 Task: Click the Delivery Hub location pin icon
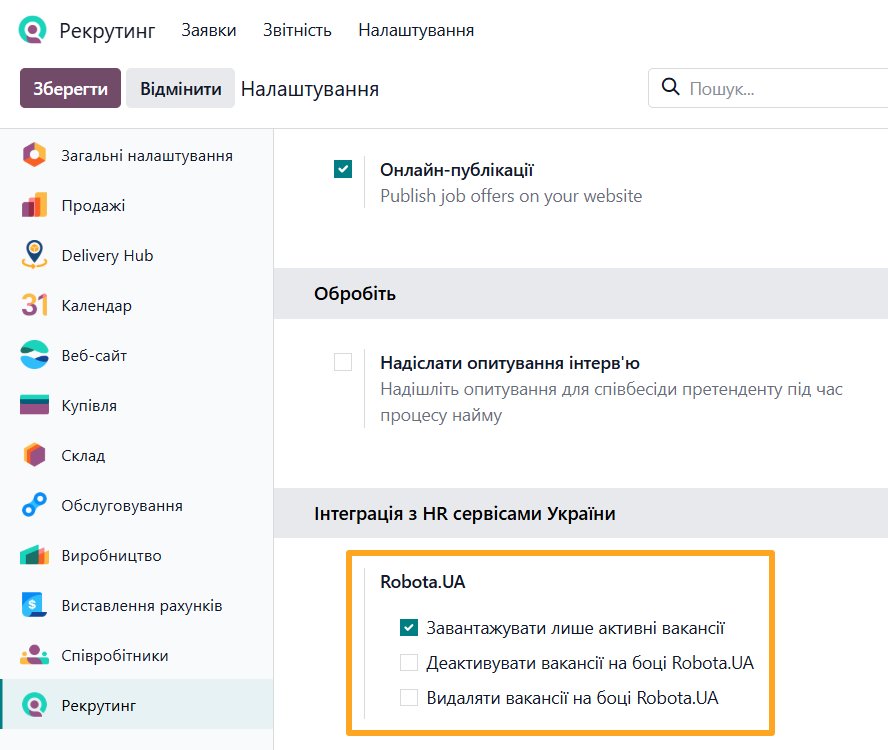pos(35,255)
